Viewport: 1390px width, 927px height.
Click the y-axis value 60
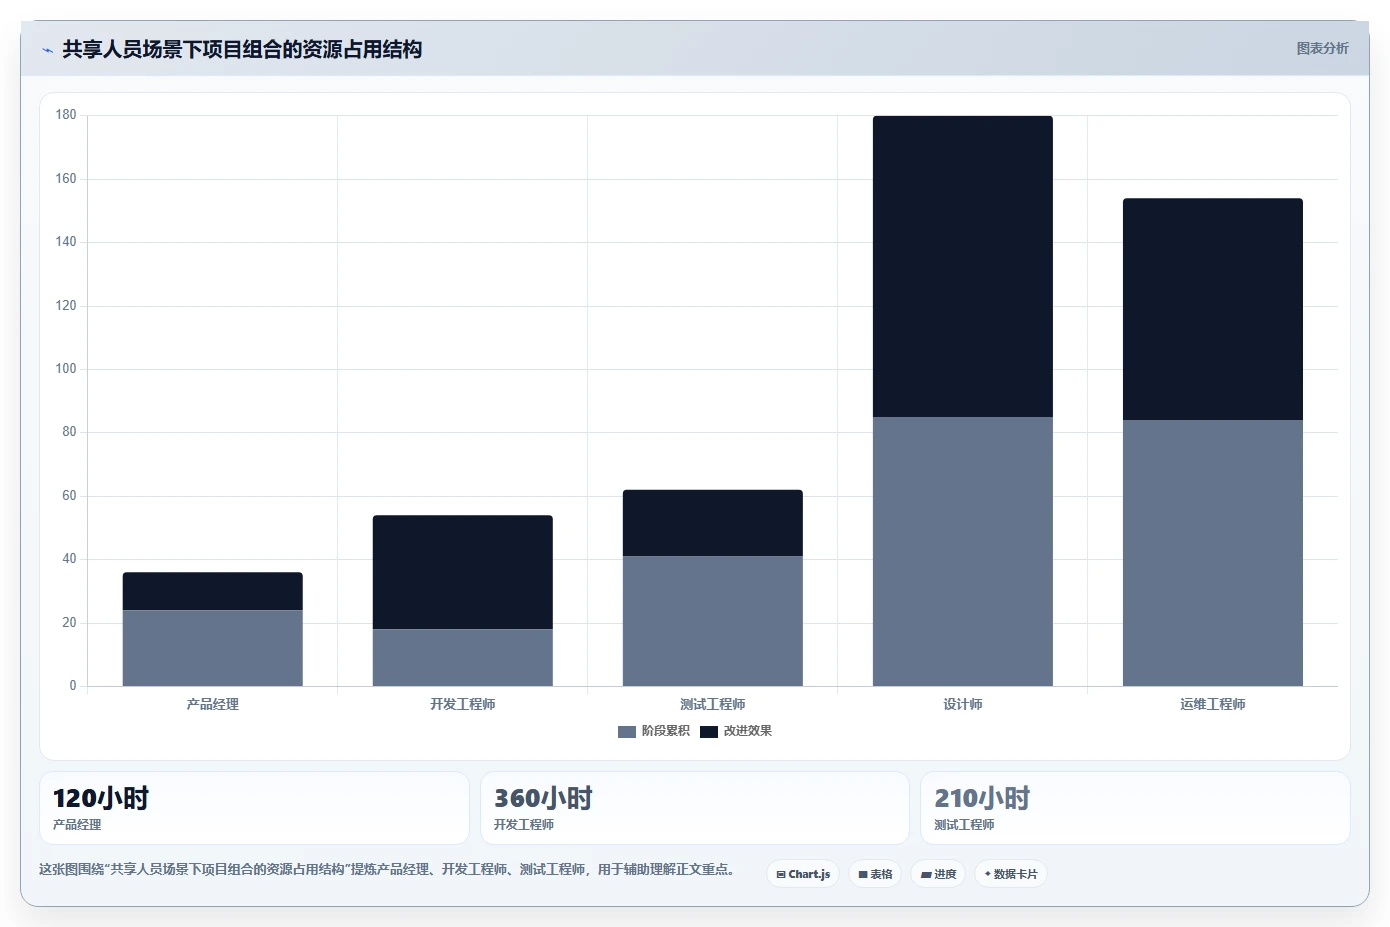pyautogui.click(x=69, y=496)
